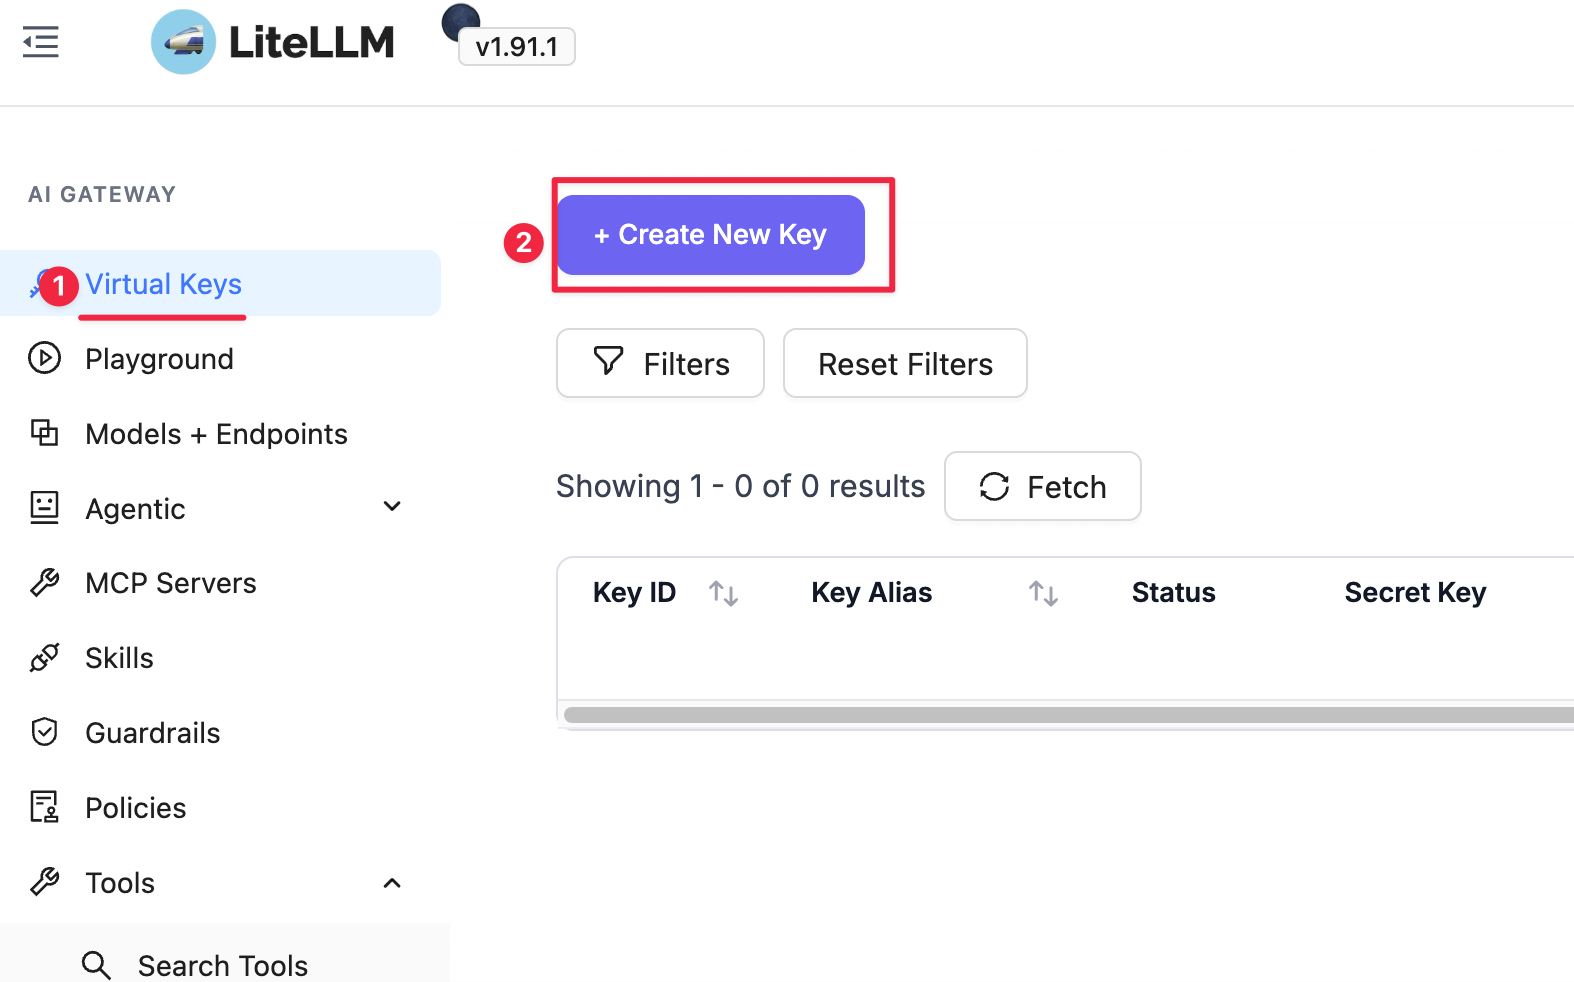Expand the Agentic section chevron
1574x982 pixels.
point(392,506)
